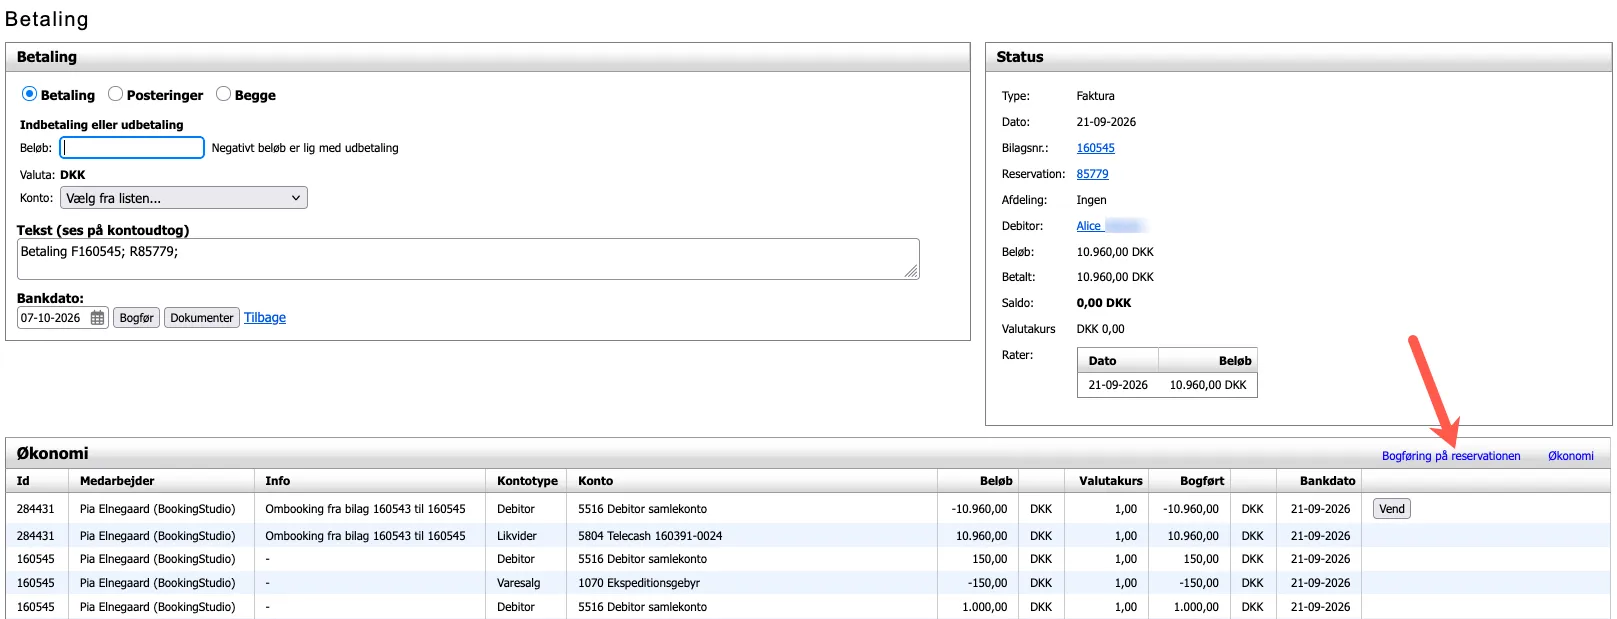Open Reservation link 85779
This screenshot has height=619, width=1617.
coord(1092,174)
